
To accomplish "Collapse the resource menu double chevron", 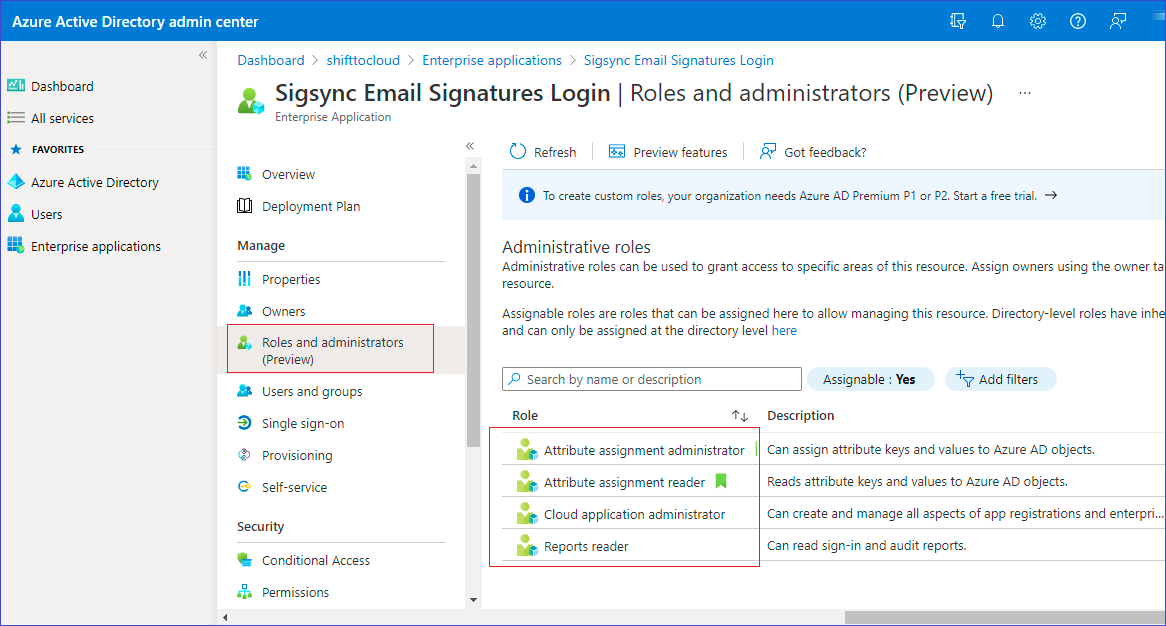I will coord(470,146).
